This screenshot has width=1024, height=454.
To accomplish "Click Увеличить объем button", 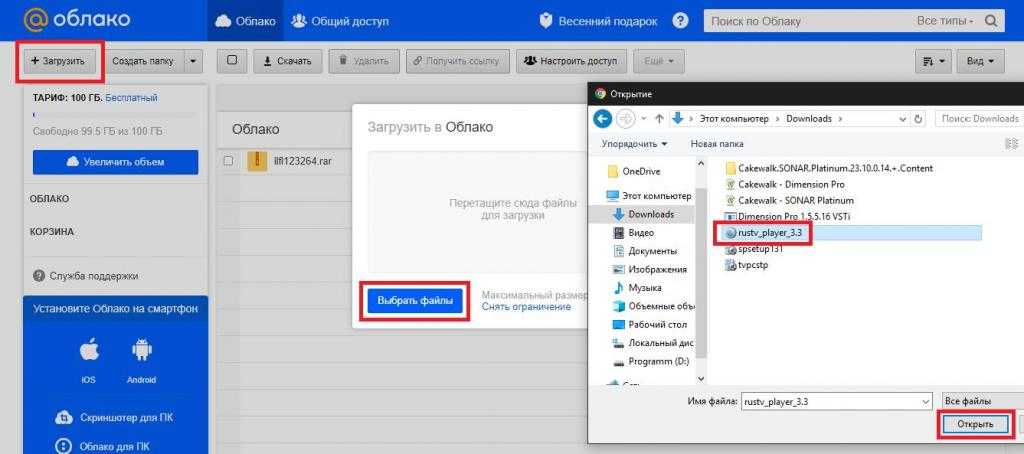I will pos(116,162).
